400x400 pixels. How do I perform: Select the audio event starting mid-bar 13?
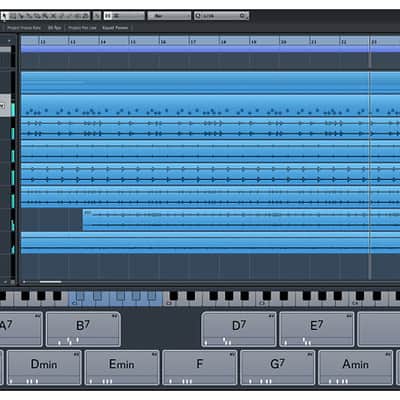(241, 220)
